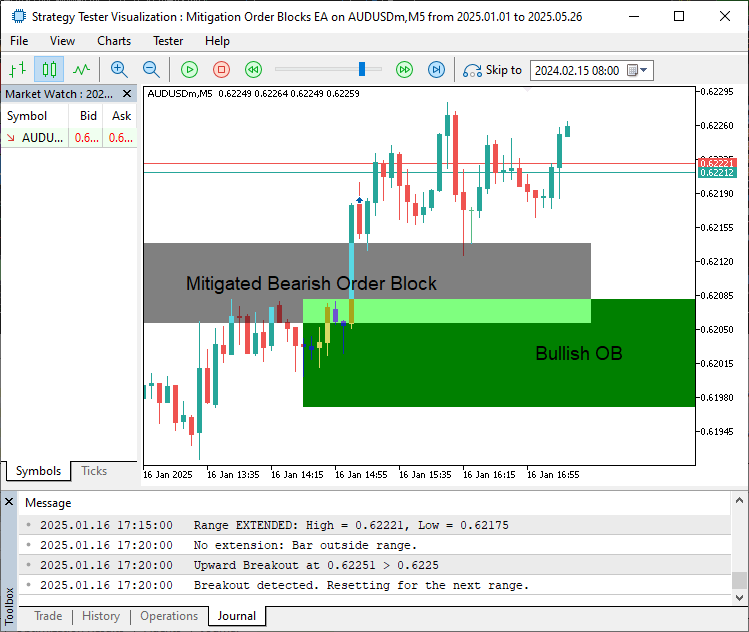Image resolution: width=749 pixels, height=632 pixels.
Task: Click the speed up icon
Action: click(404, 70)
